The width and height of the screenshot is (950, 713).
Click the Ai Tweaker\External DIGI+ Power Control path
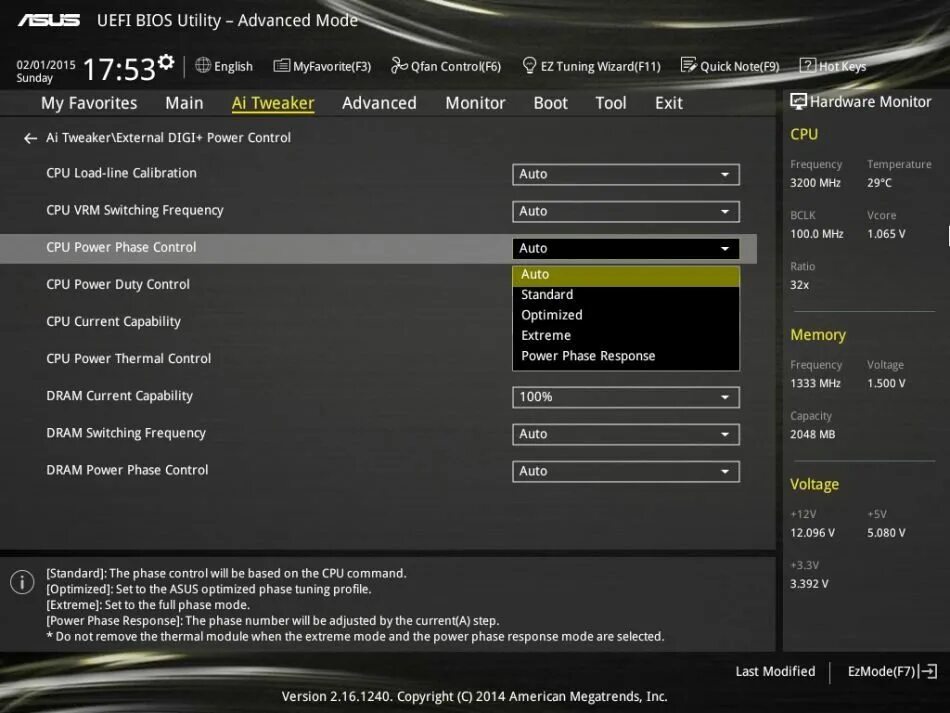(168, 138)
